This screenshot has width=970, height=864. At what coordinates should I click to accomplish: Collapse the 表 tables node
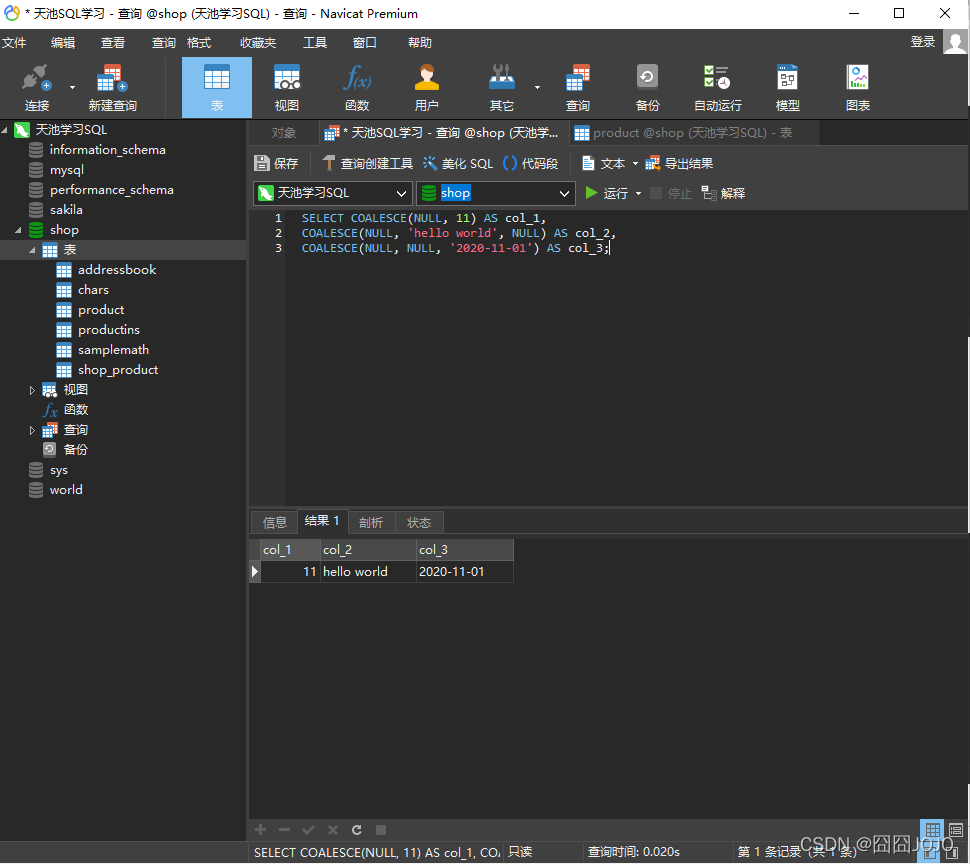[x=32, y=250]
